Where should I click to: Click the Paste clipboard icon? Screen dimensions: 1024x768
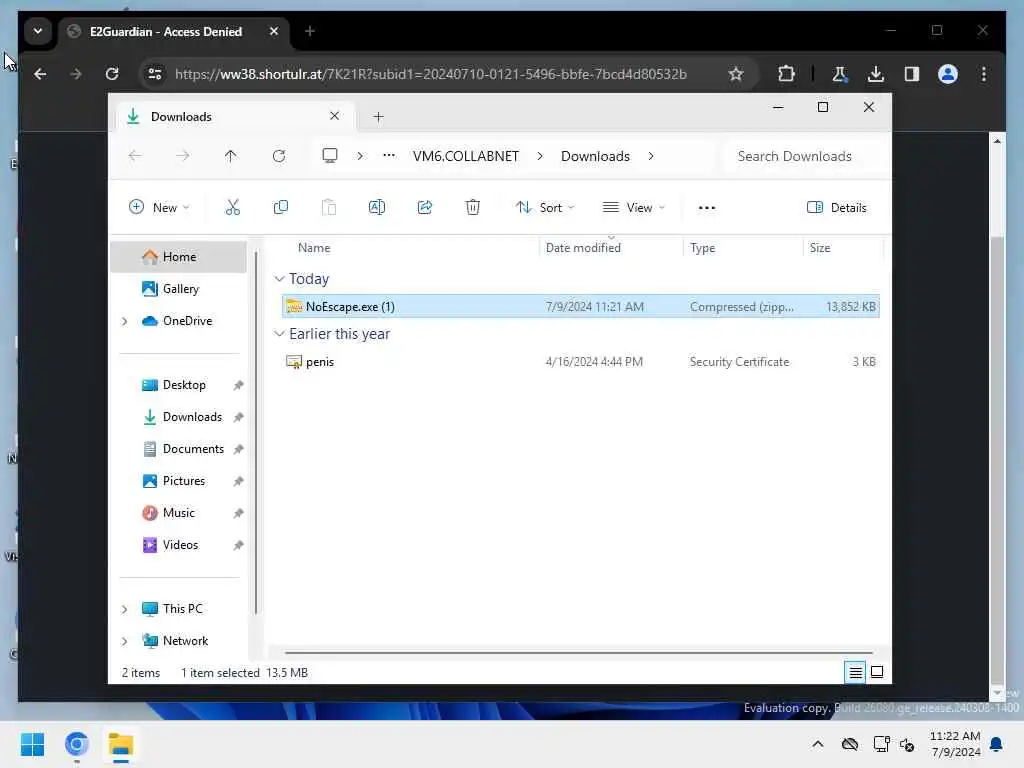point(328,208)
